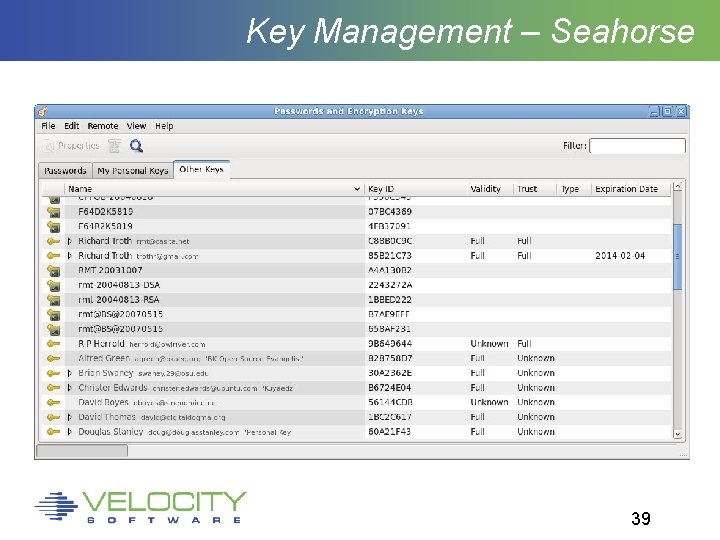The width and height of the screenshot is (720, 540).
Task: Open the Remote menu
Action: tap(103, 126)
